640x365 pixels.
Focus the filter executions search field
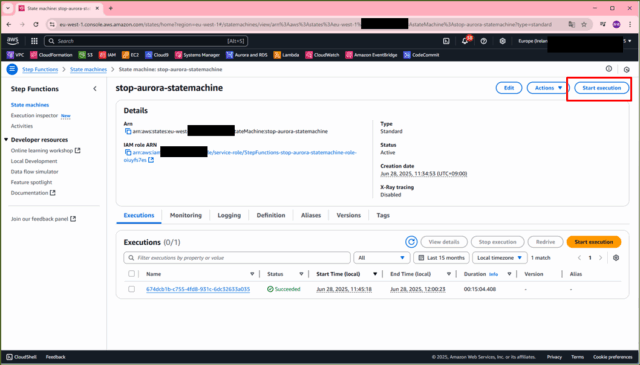237,258
